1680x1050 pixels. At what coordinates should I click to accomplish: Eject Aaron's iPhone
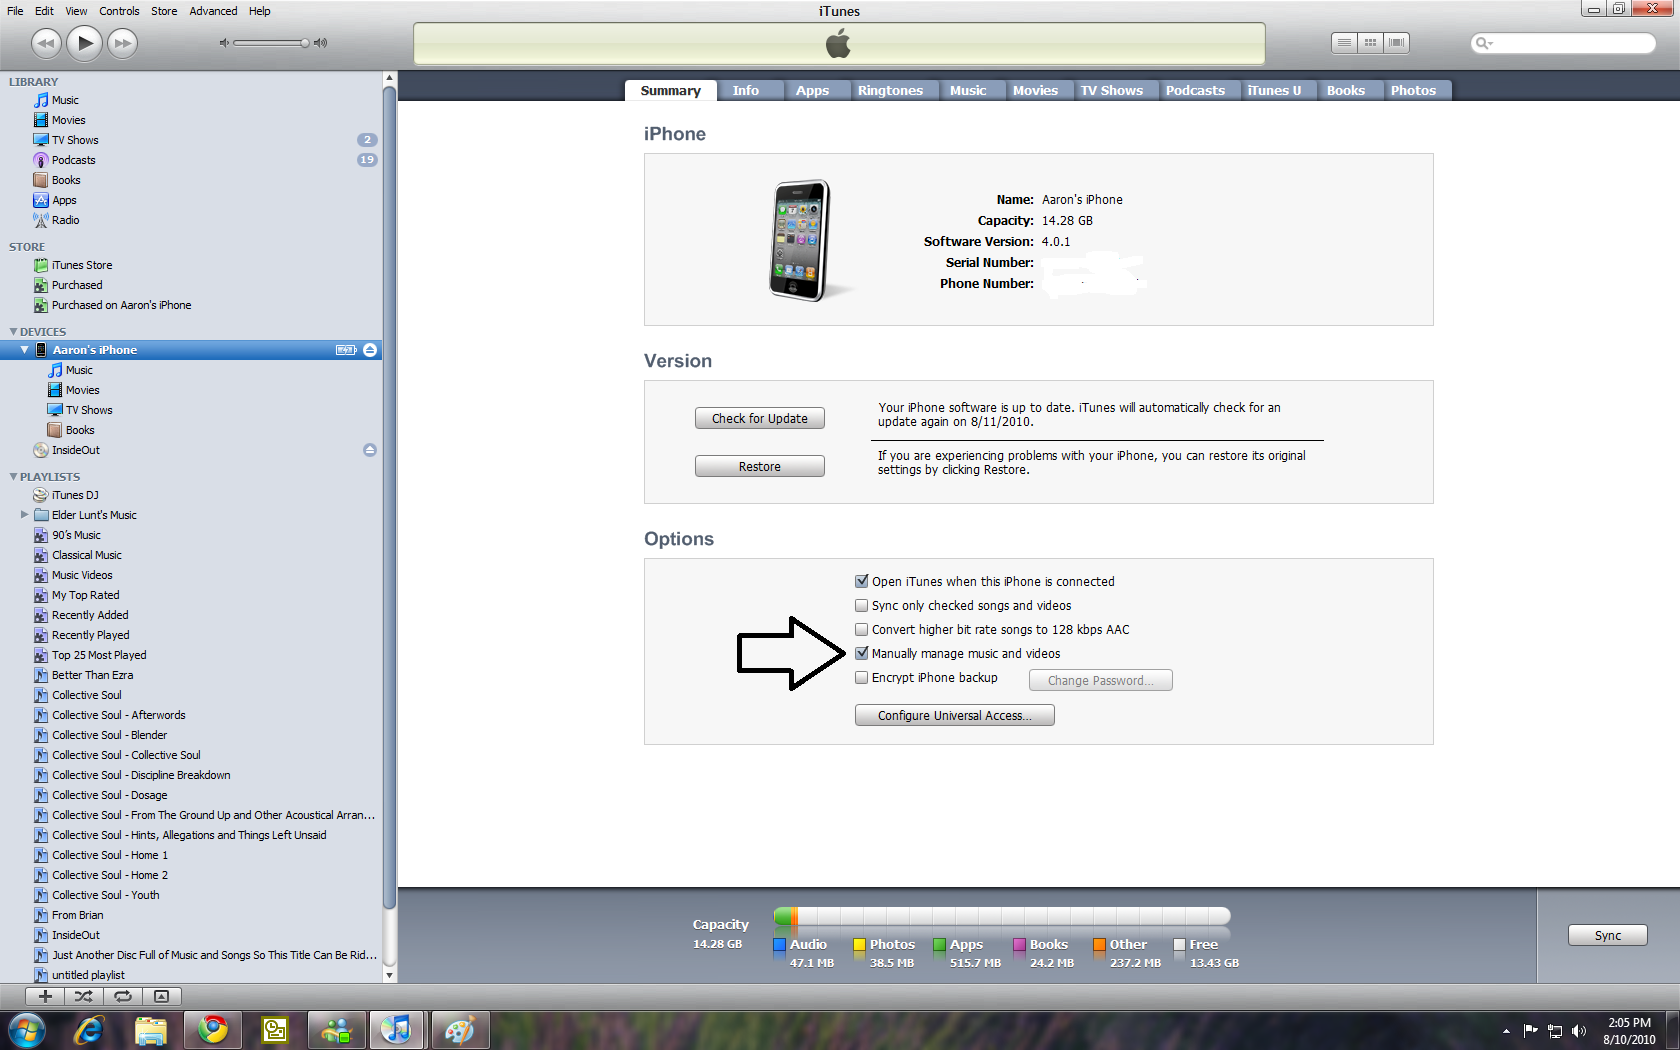click(370, 350)
